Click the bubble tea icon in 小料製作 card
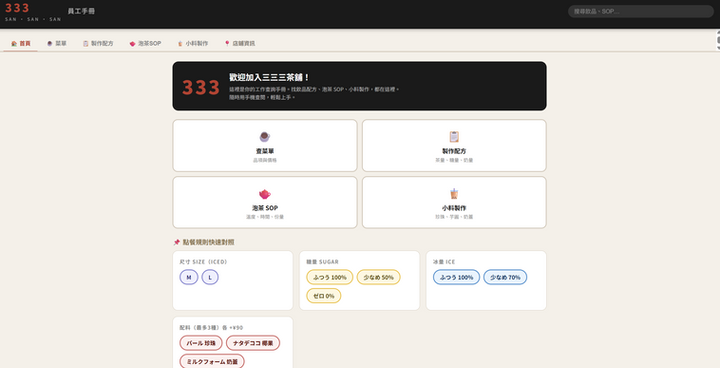720x368 pixels. [x=454, y=193]
